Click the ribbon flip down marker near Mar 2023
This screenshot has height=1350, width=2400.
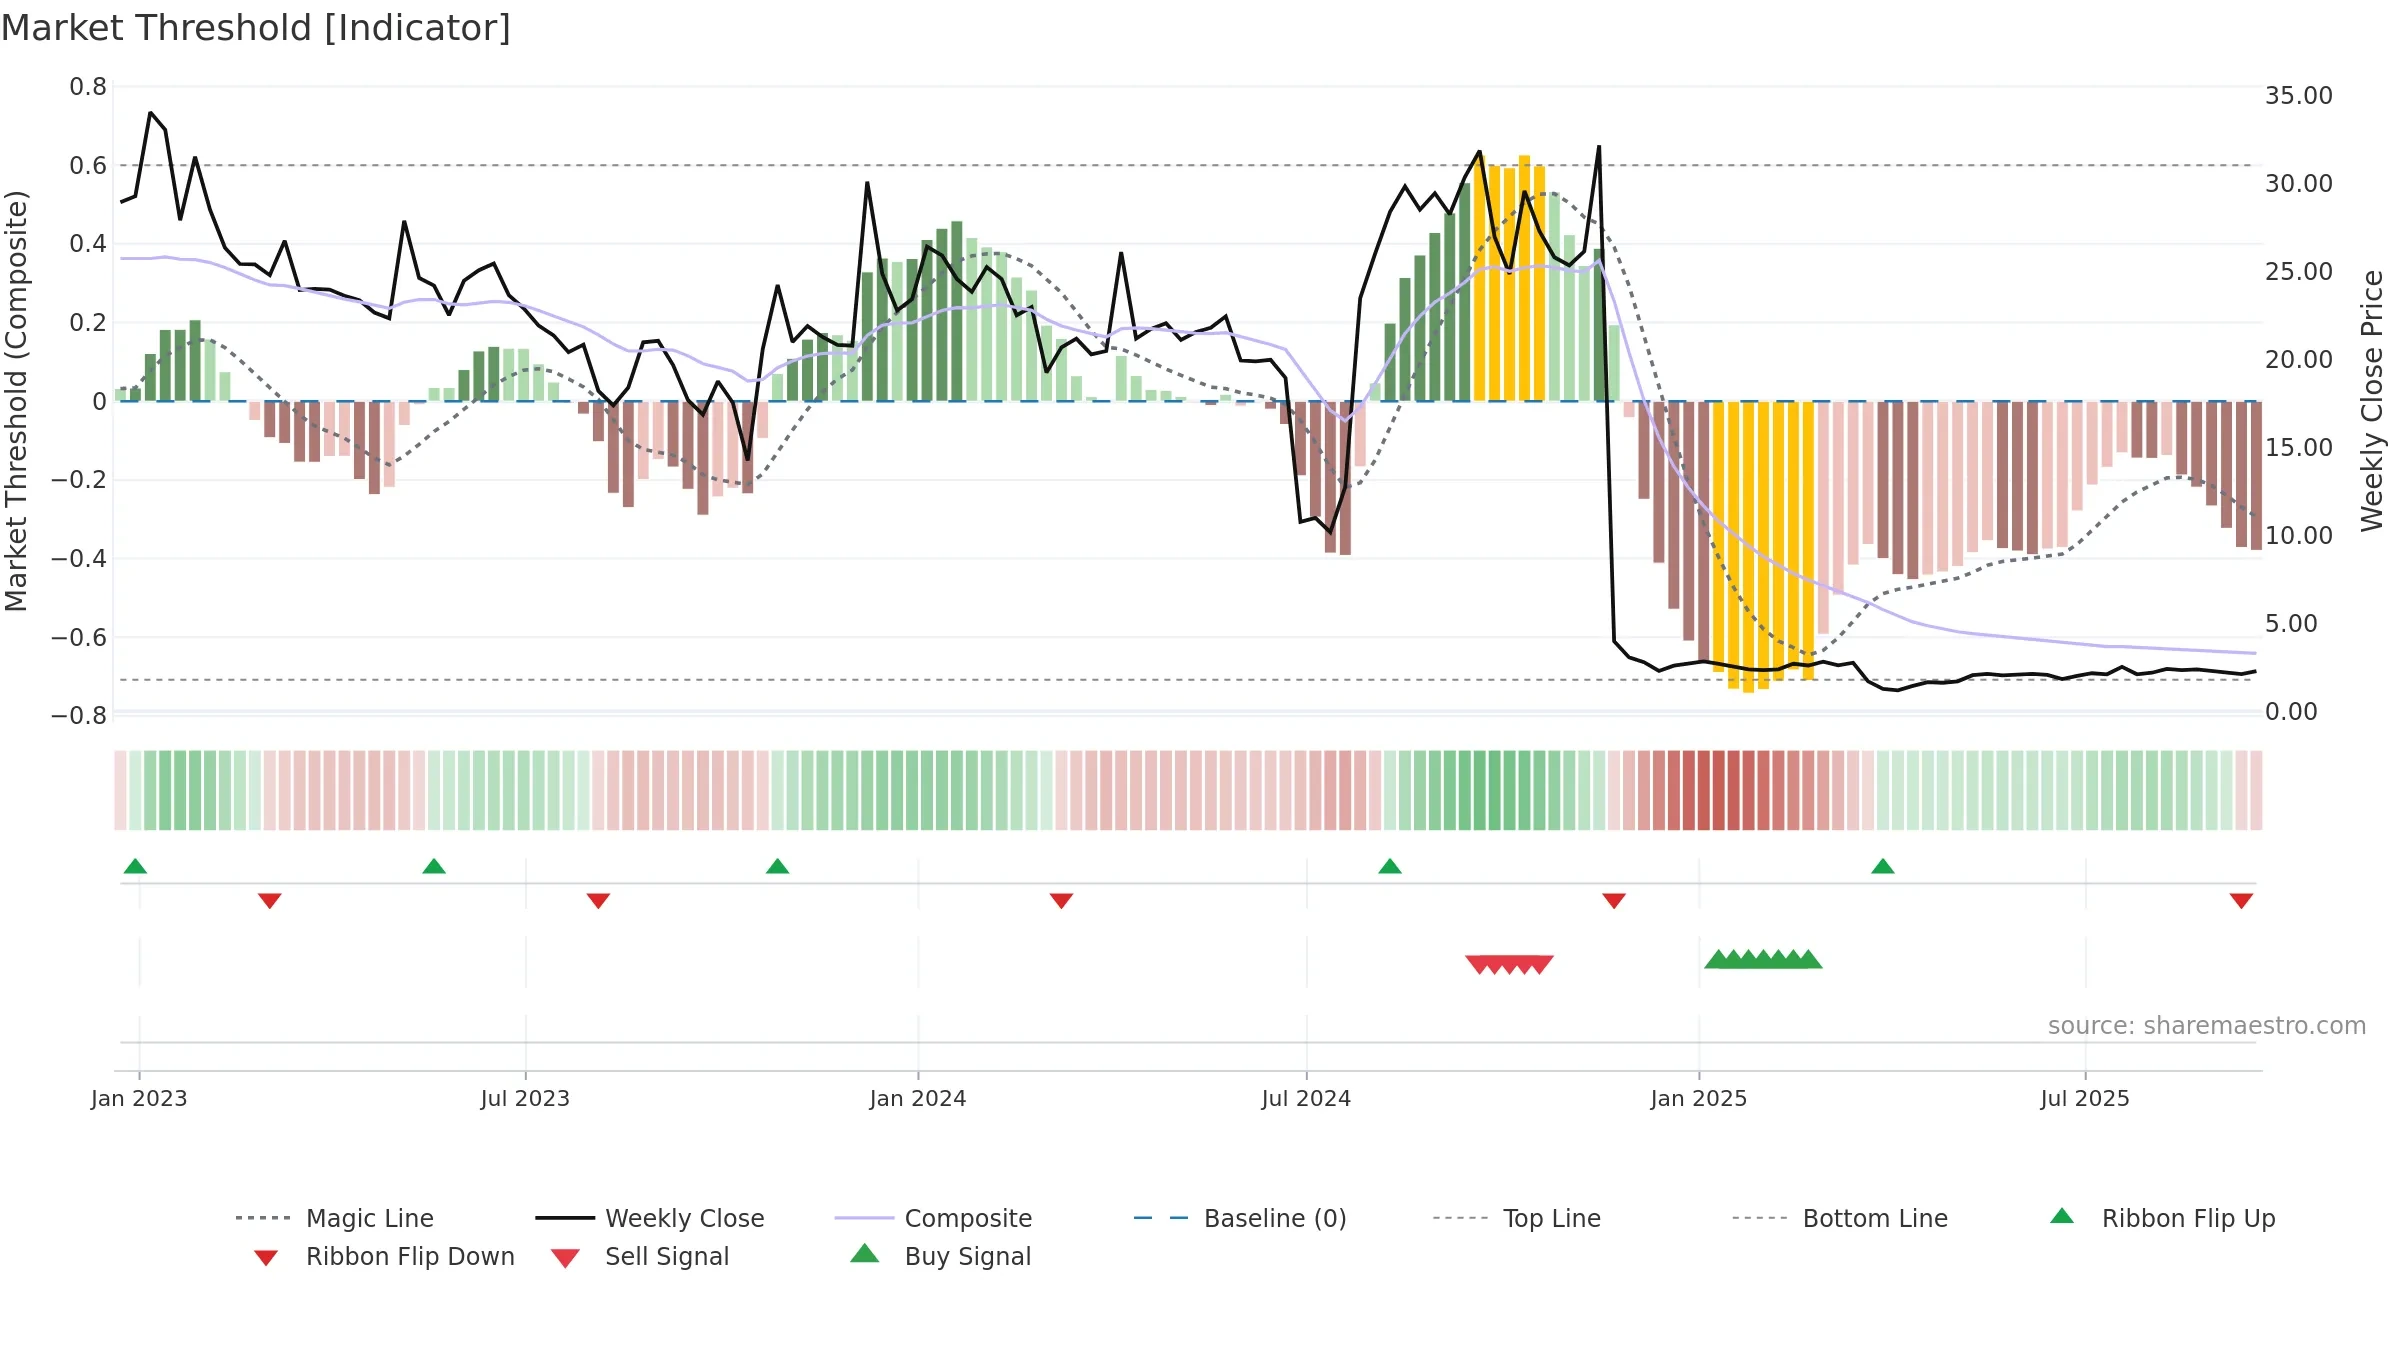tap(270, 901)
